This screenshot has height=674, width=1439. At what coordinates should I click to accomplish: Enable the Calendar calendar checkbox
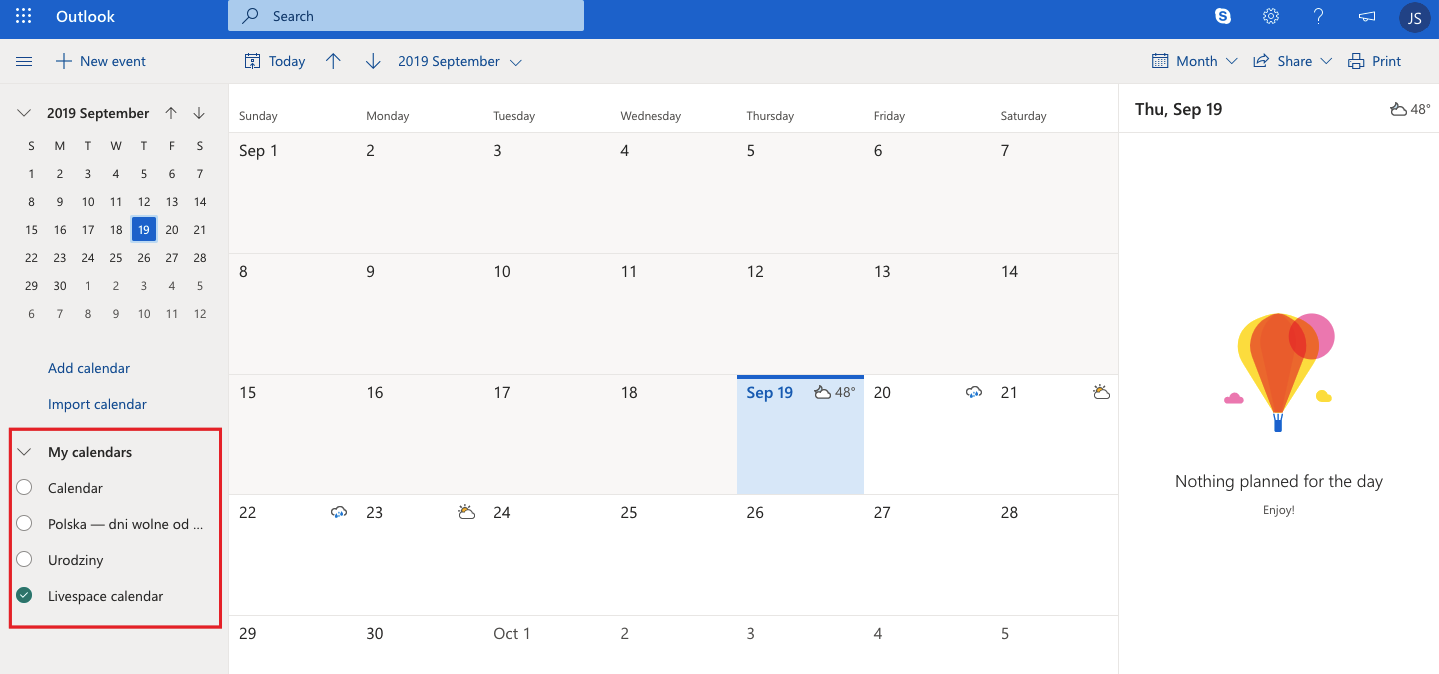click(x=24, y=488)
